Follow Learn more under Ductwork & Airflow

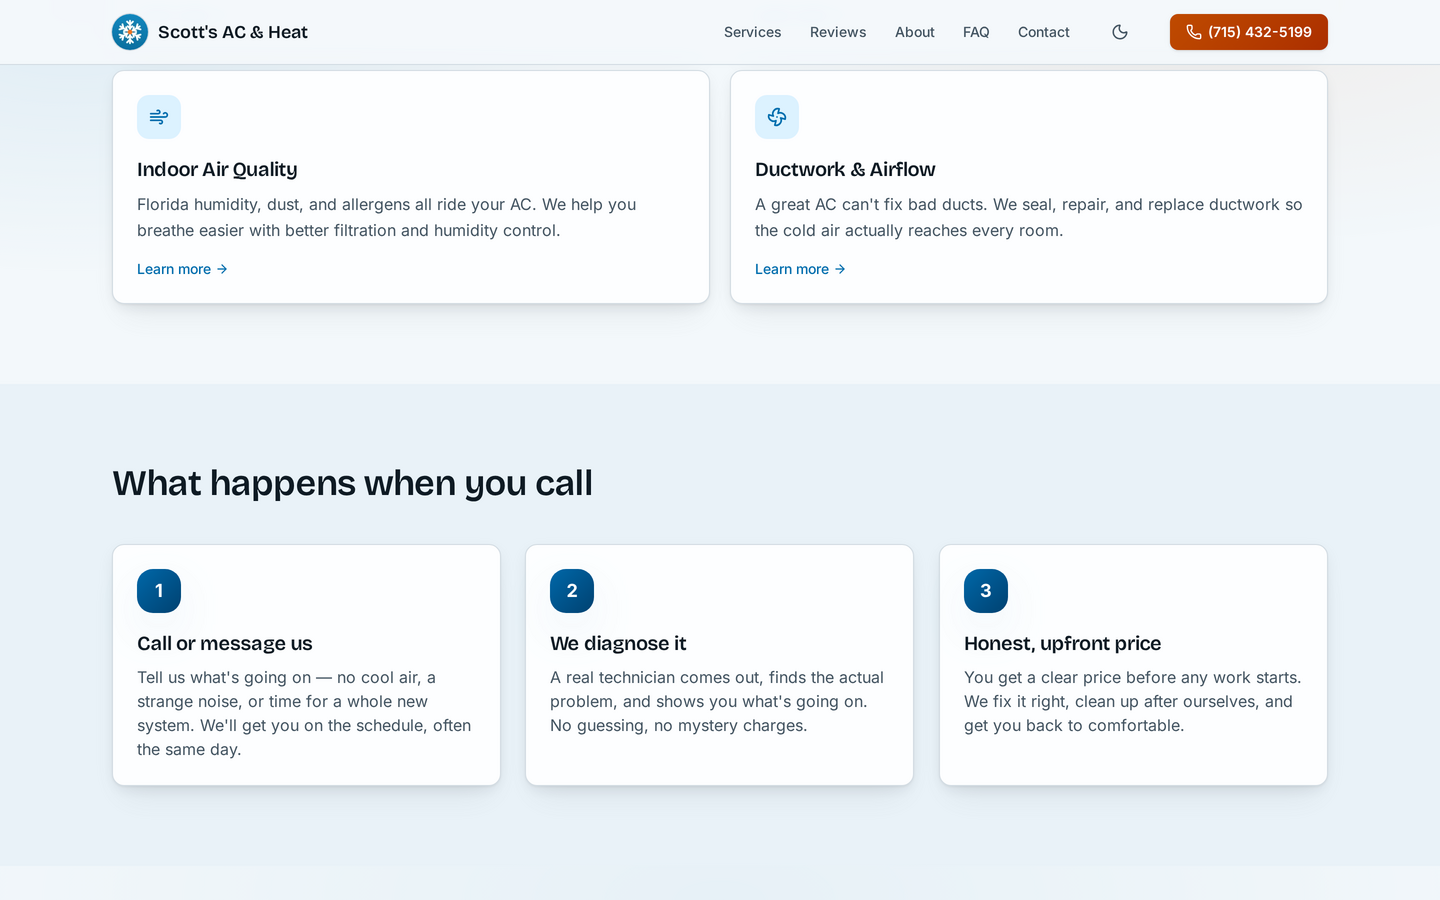[800, 269]
